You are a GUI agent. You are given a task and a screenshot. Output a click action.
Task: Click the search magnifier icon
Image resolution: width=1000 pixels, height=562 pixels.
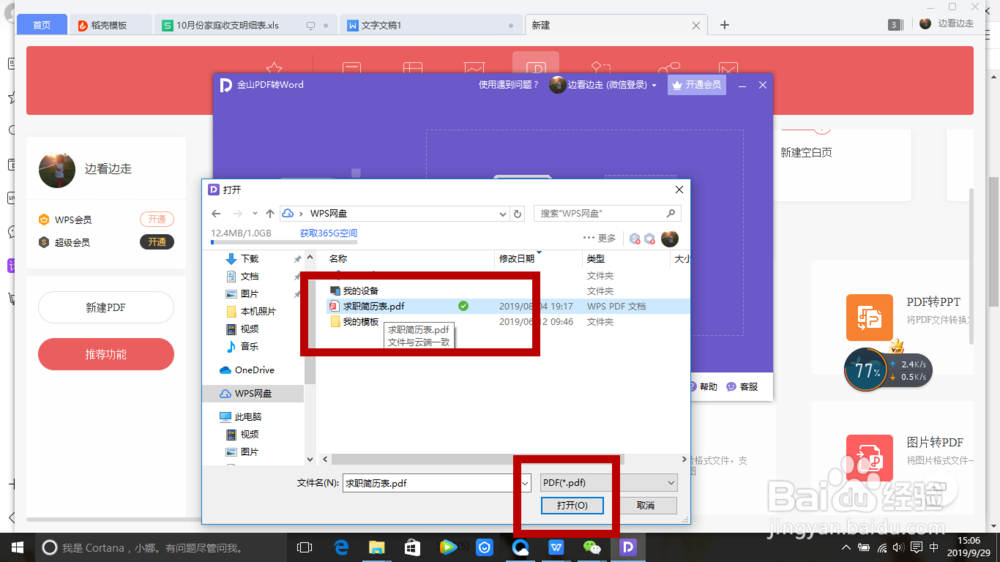[671, 213]
